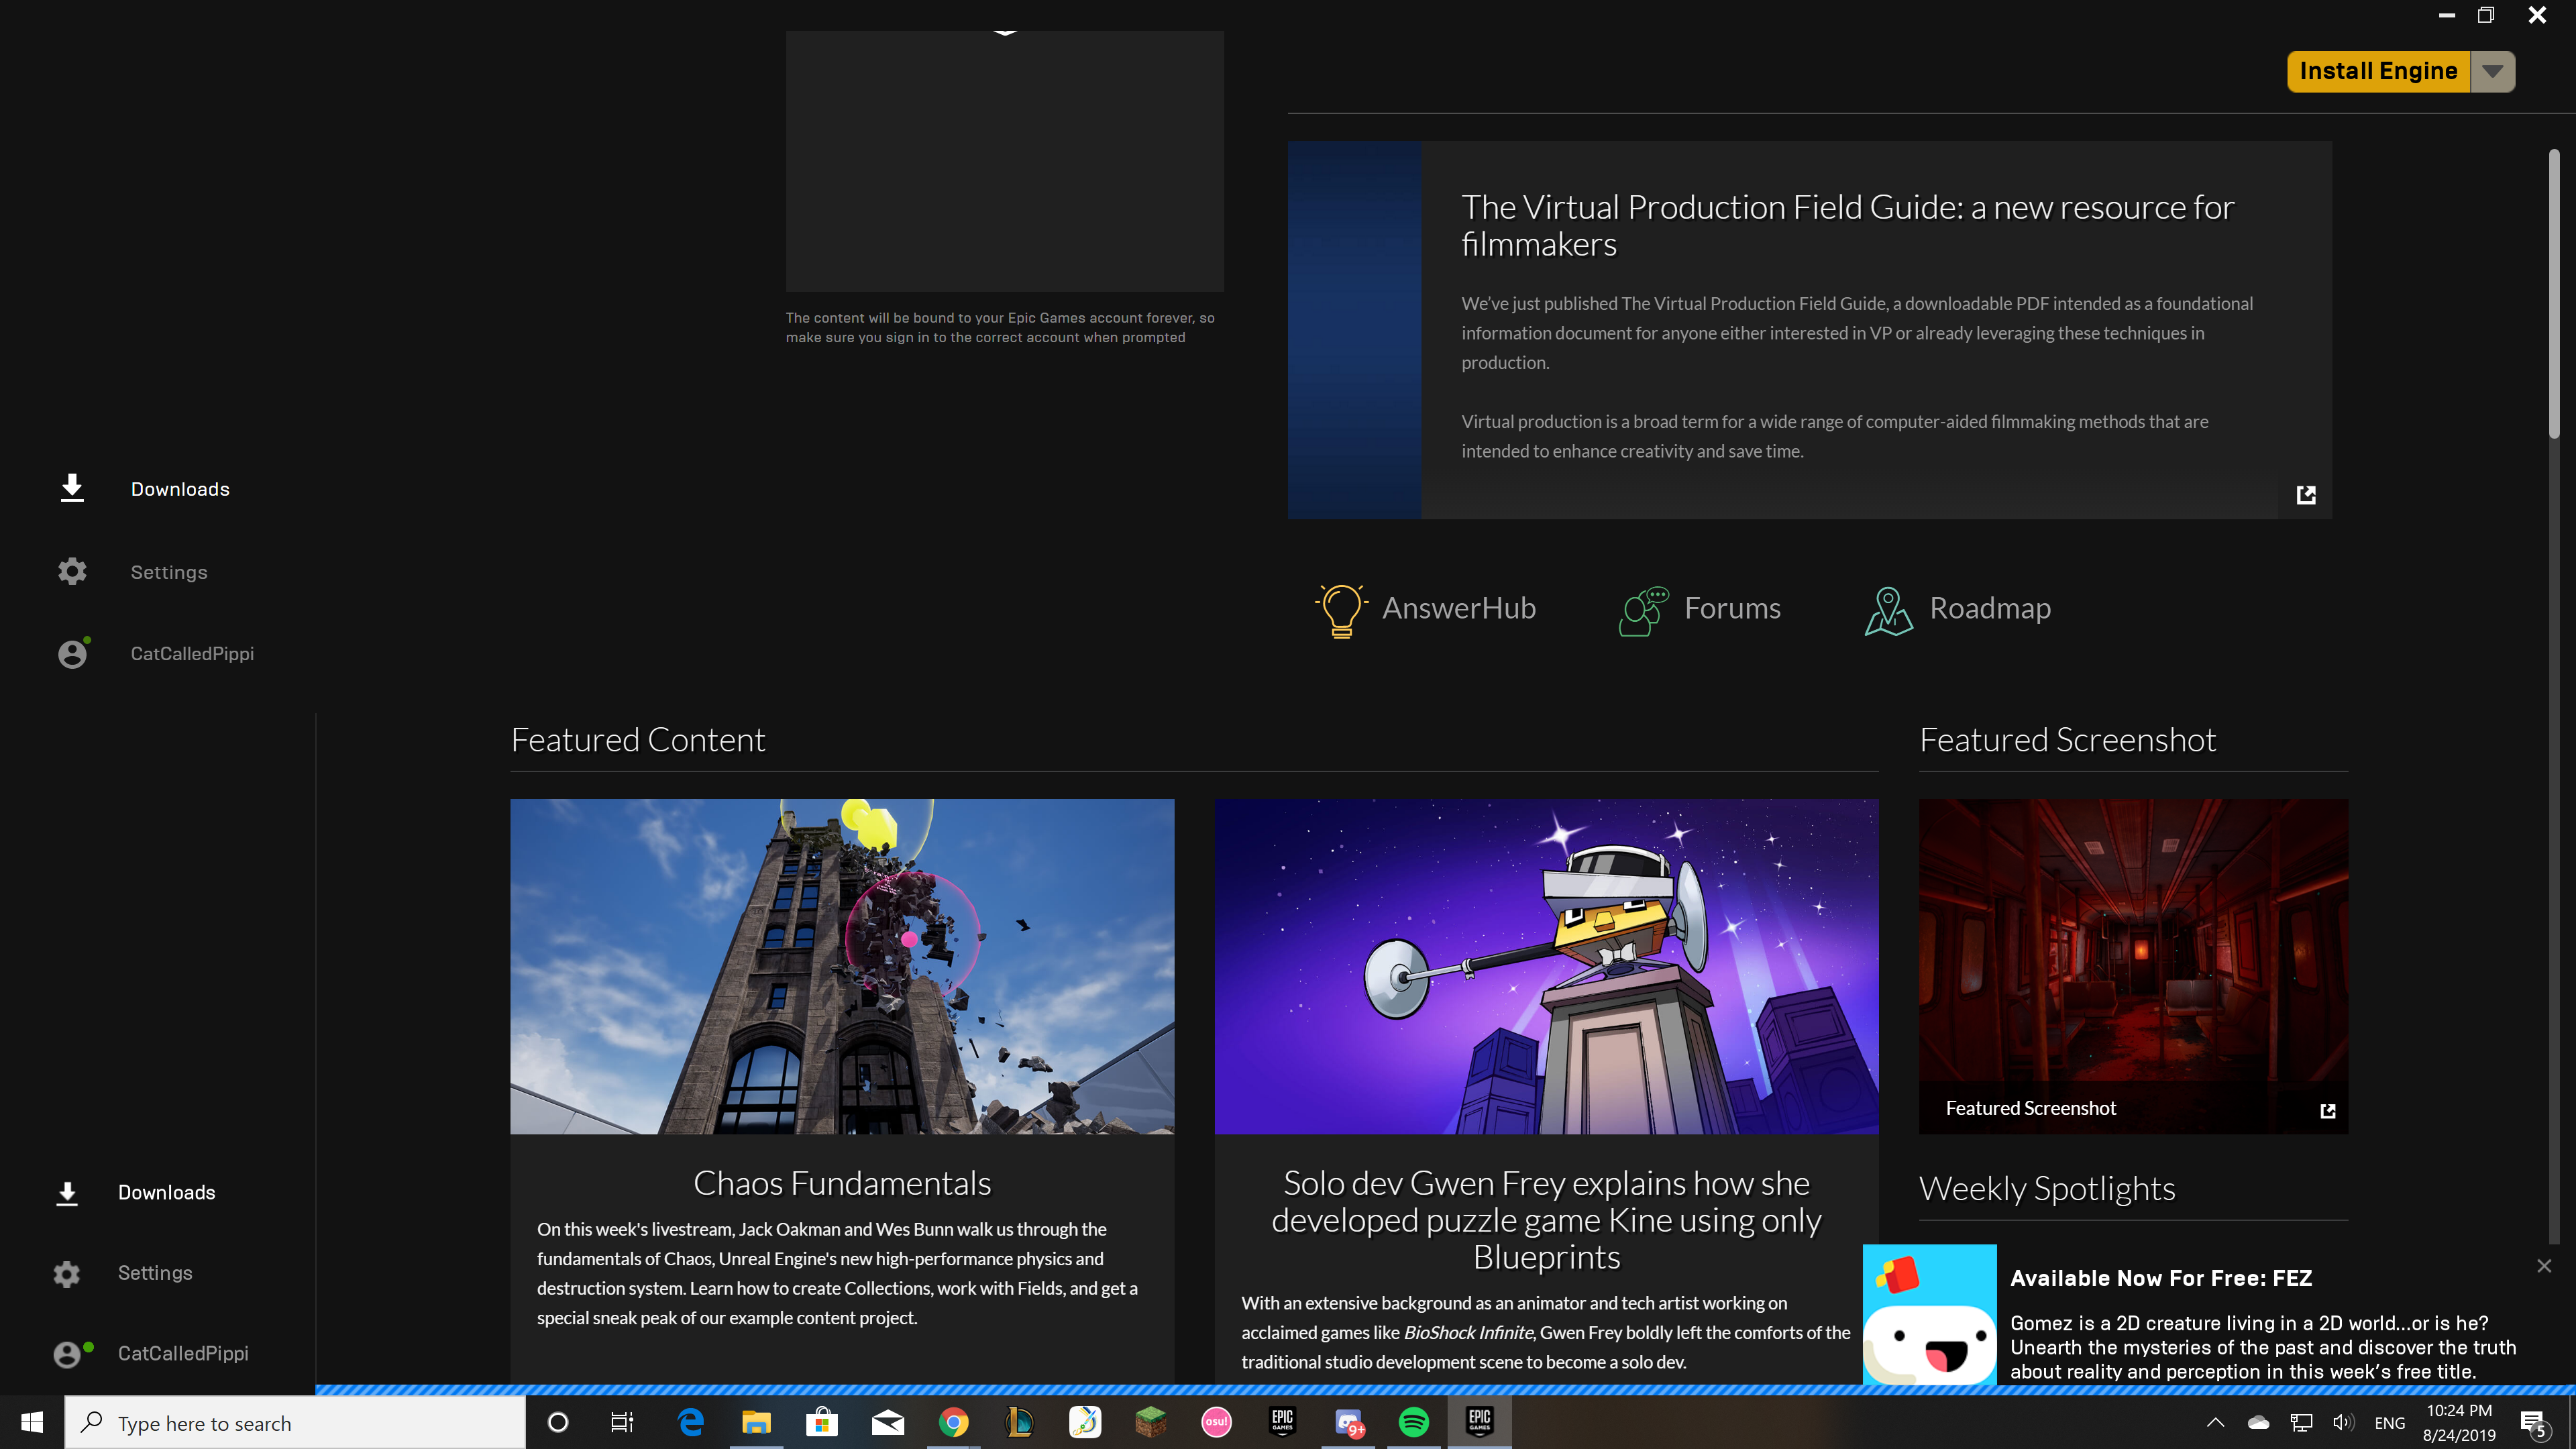Click the Weekly Spotlights heading
2576x1449 pixels.
click(2047, 1188)
